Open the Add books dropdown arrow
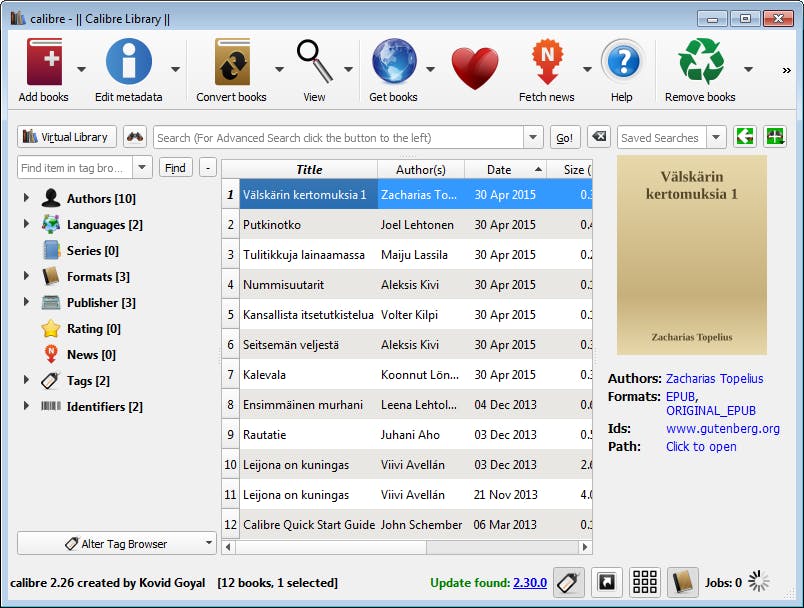Viewport: 804px width, 608px height. (x=81, y=69)
